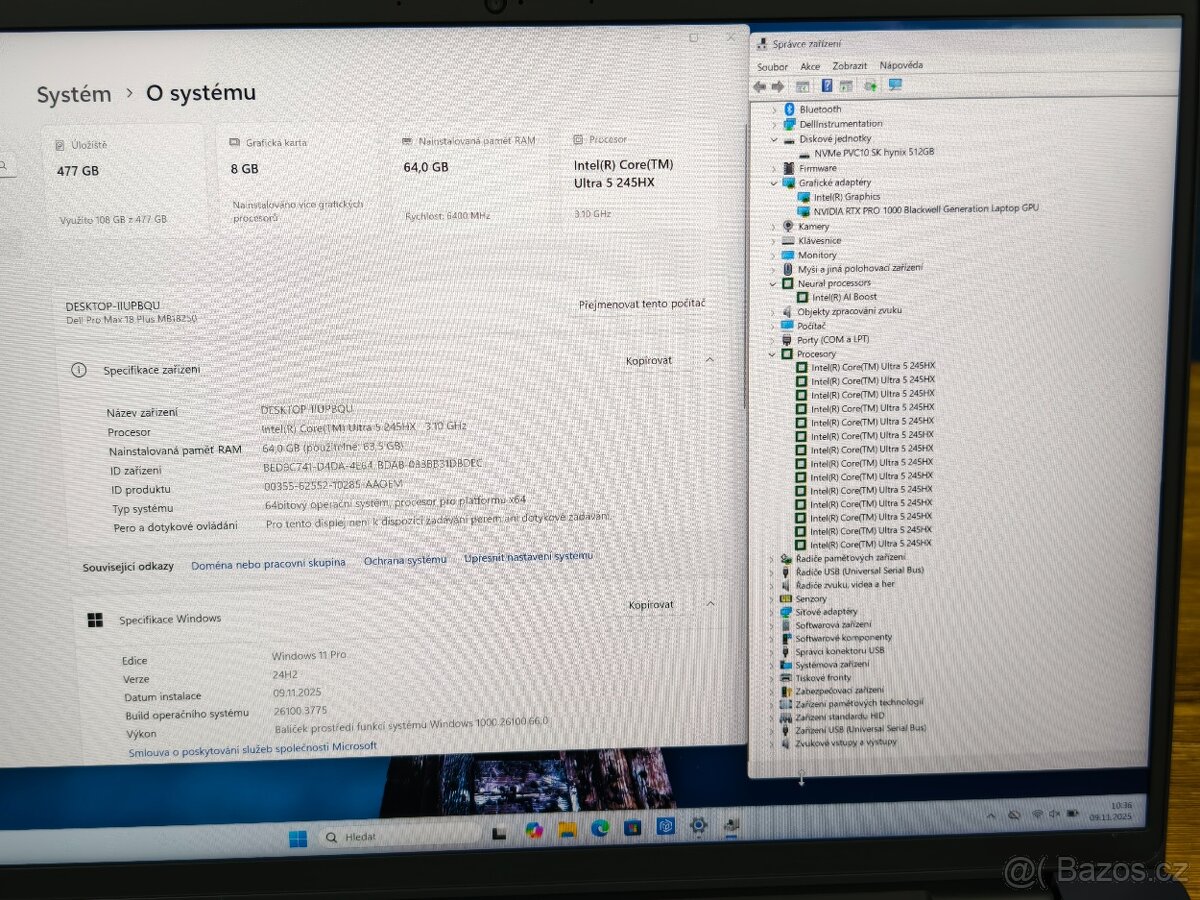
Task: Open Chrome from the taskbar
Action: 533,831
